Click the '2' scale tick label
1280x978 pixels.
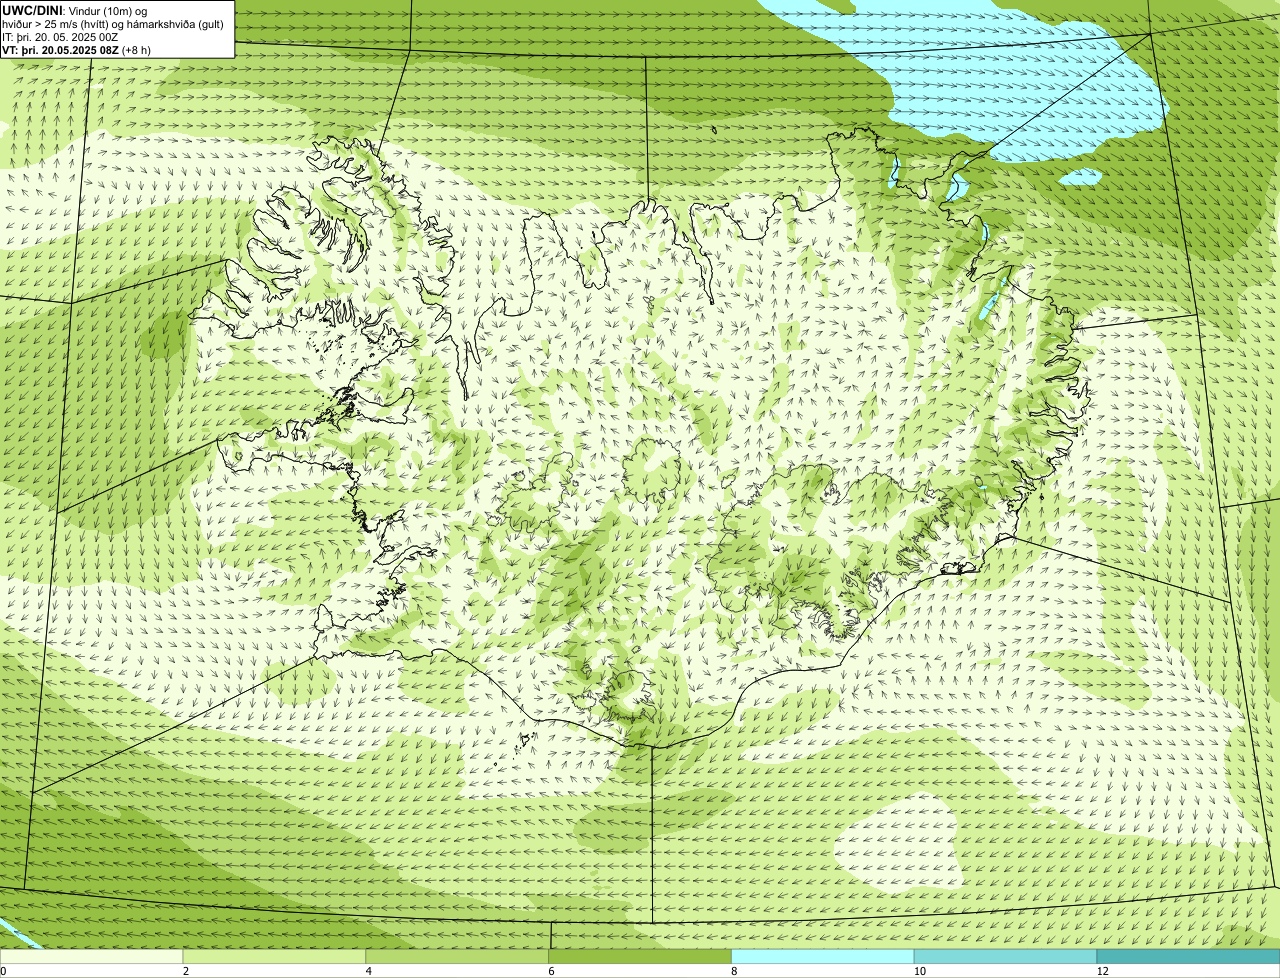click(x=186, y=971)
